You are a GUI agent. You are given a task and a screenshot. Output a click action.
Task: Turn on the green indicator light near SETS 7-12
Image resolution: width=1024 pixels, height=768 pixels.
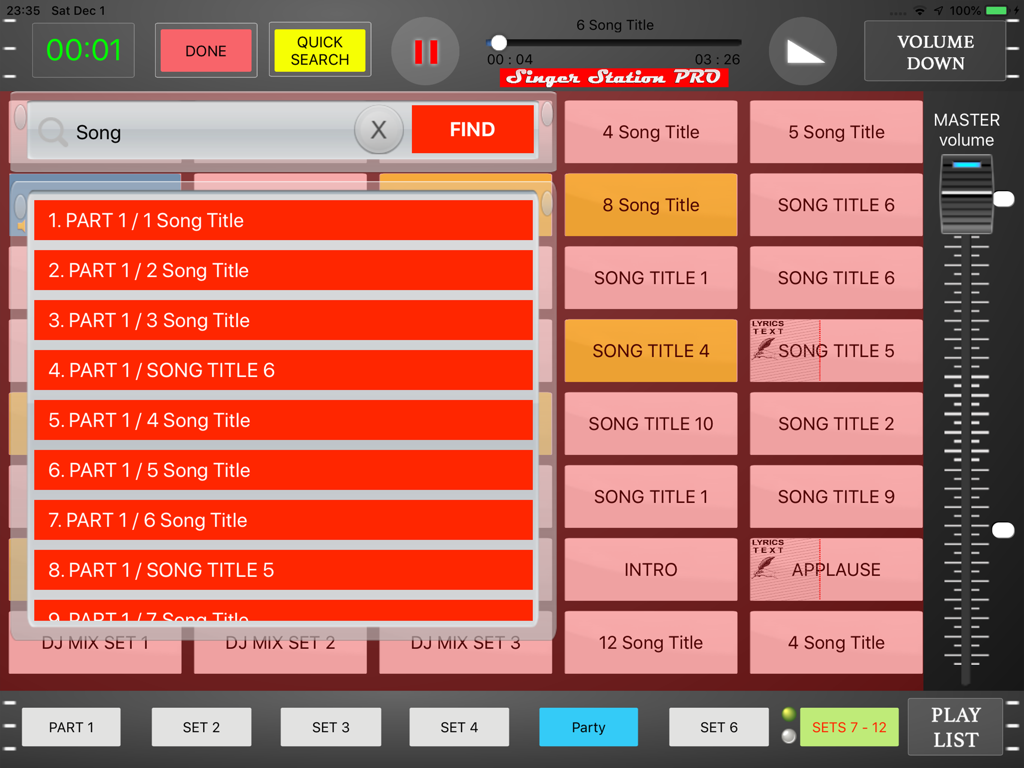pos(789,714)
